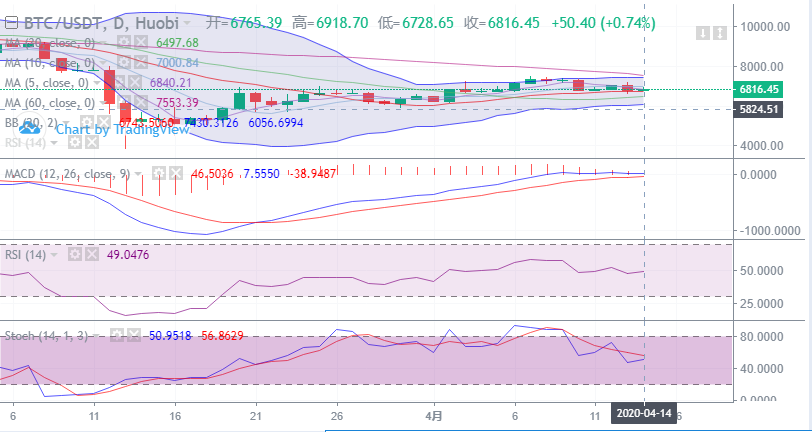
Task: Open gear for RSI (14) in price pane legend
Action: click(x=75, y=142)
